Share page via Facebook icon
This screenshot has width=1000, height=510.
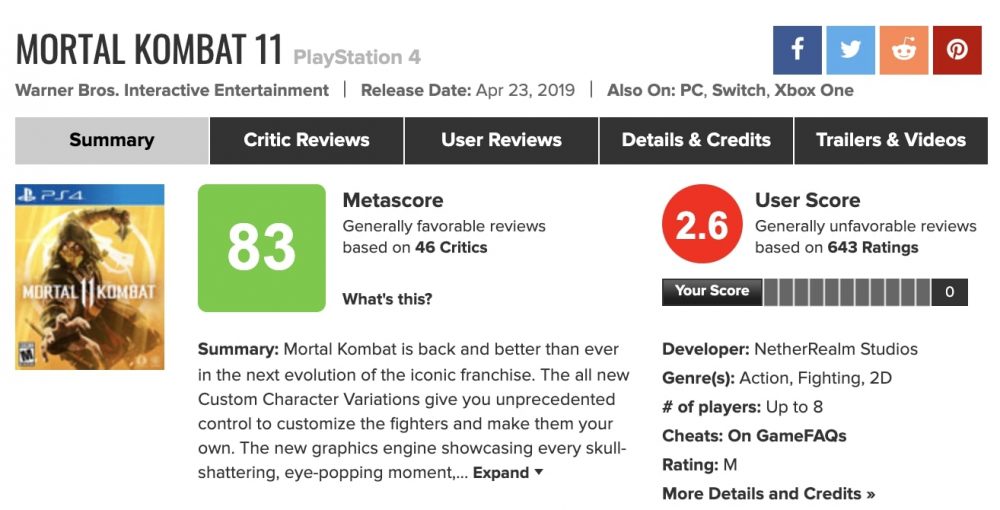click(797, 50)
